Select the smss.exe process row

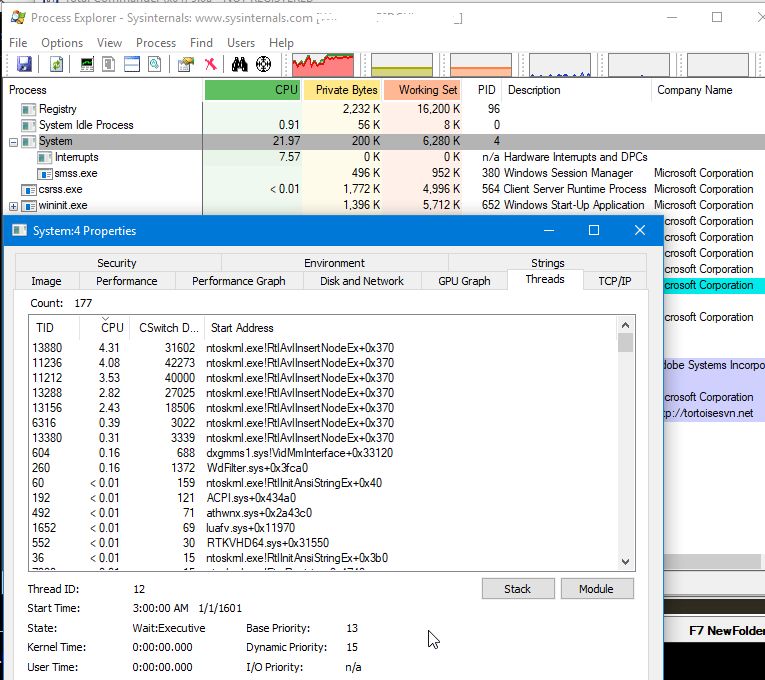pos(382,173)
